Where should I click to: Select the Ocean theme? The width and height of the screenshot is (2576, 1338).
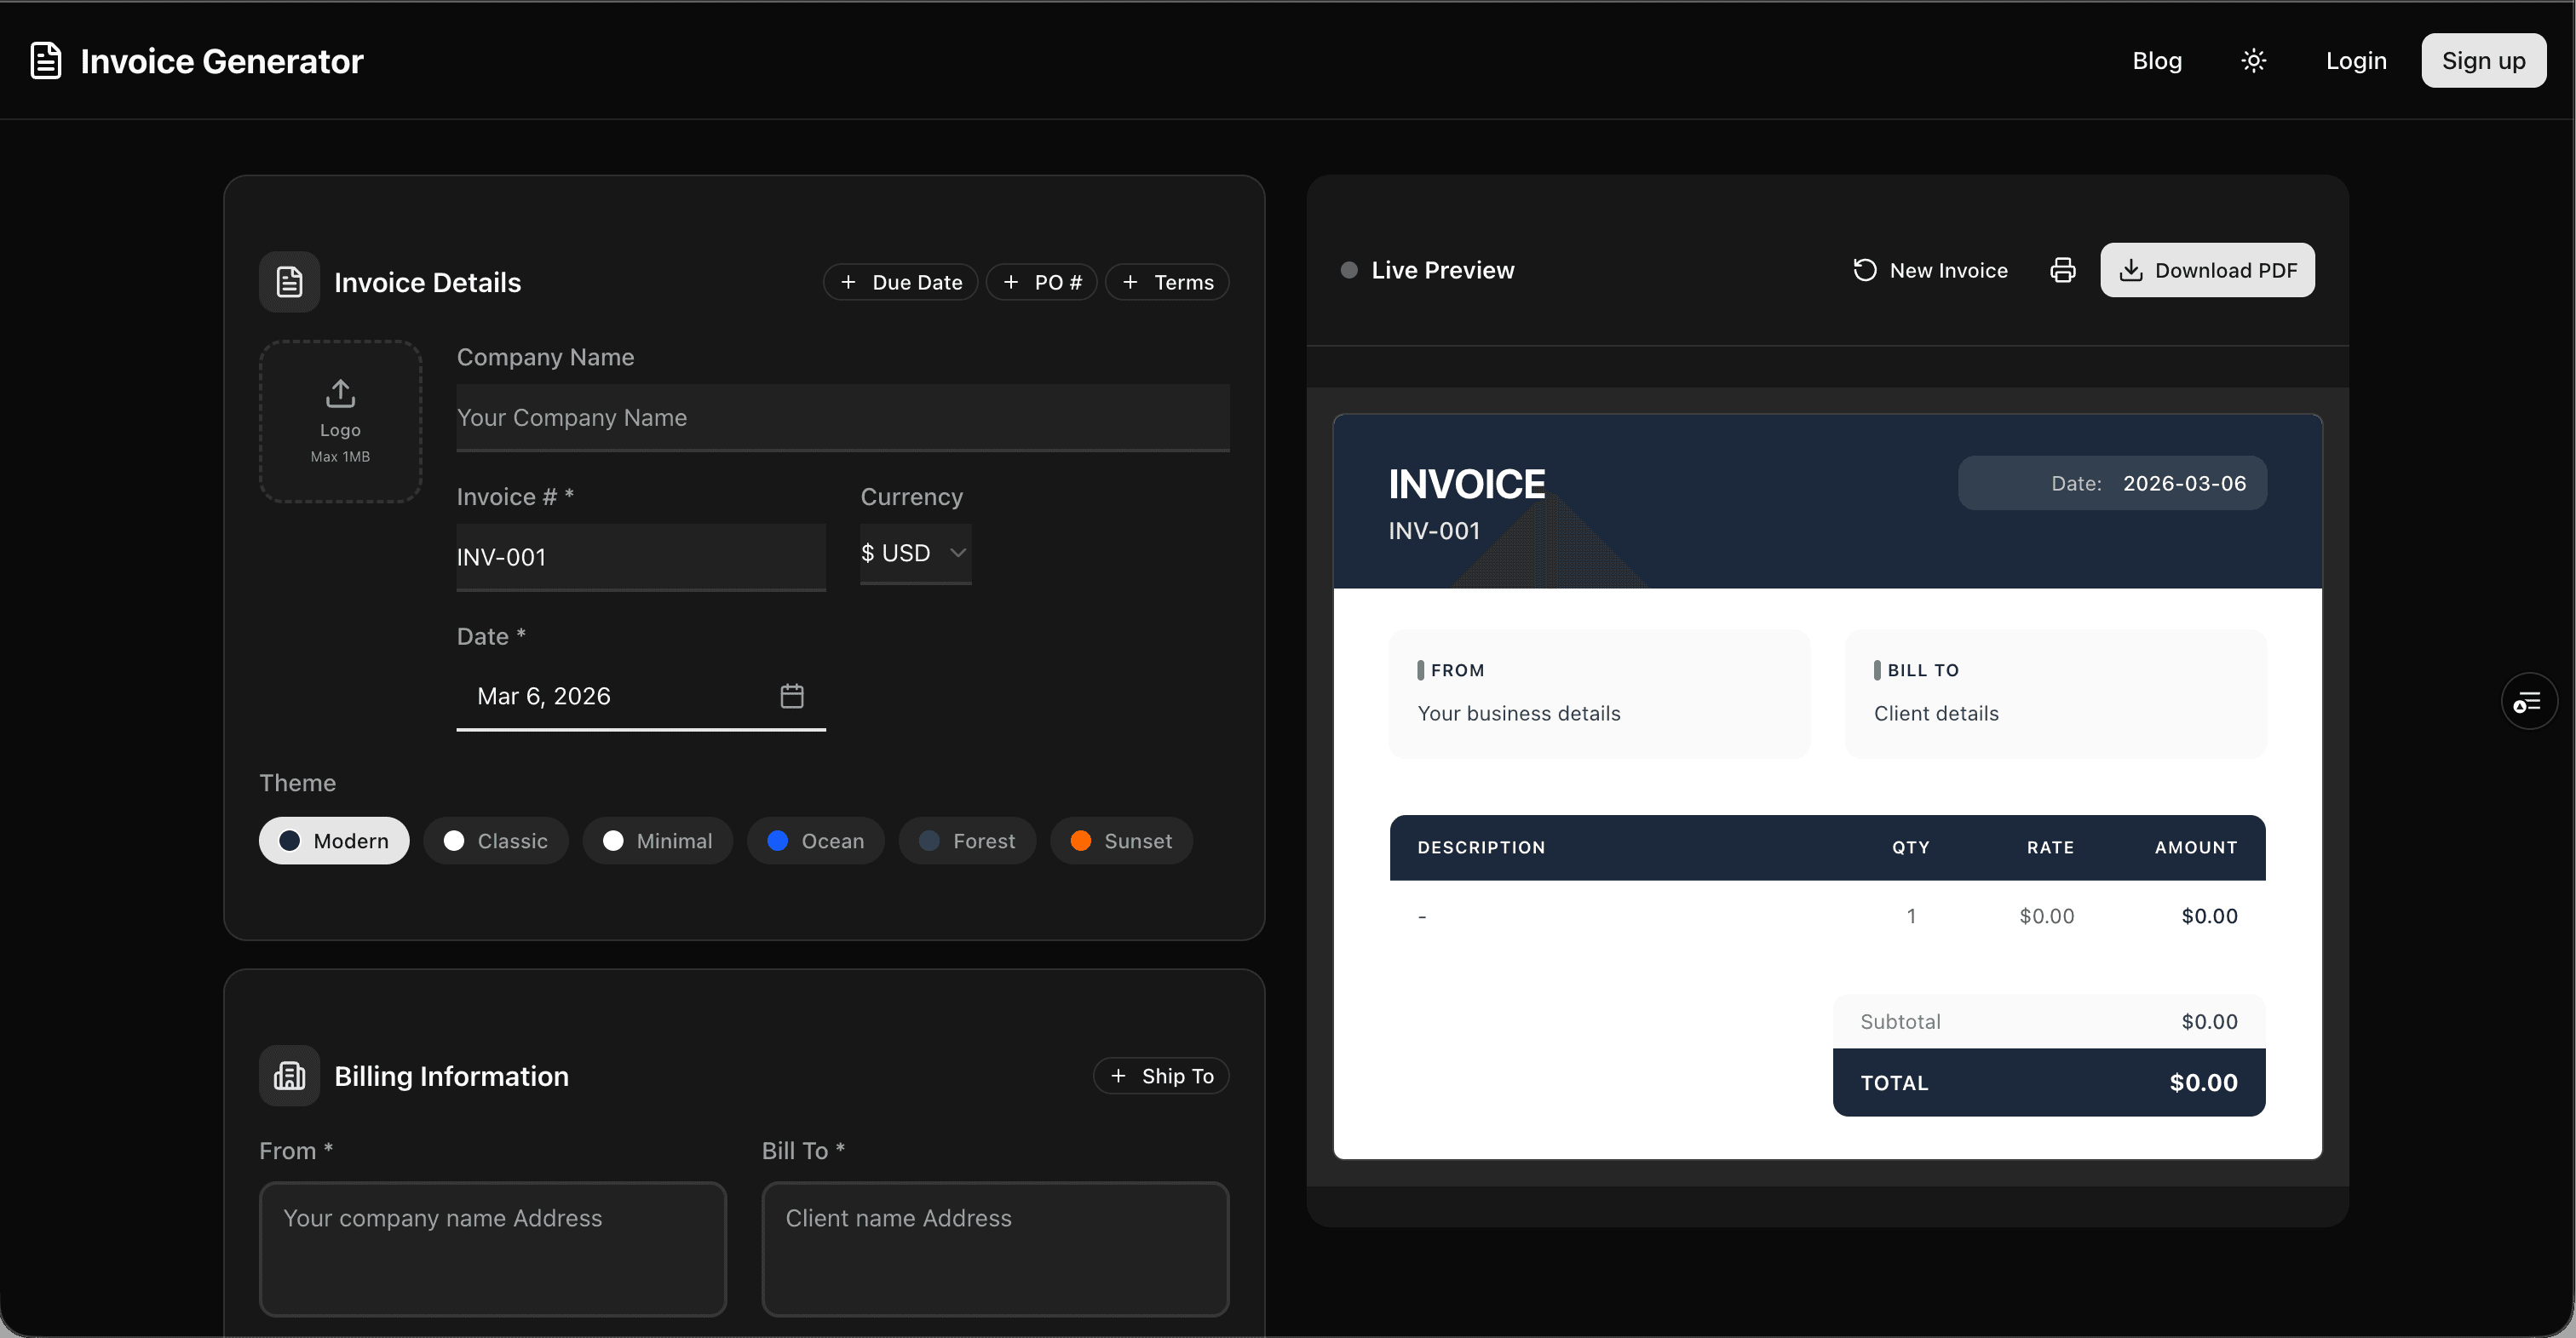(x=816, y=841)
